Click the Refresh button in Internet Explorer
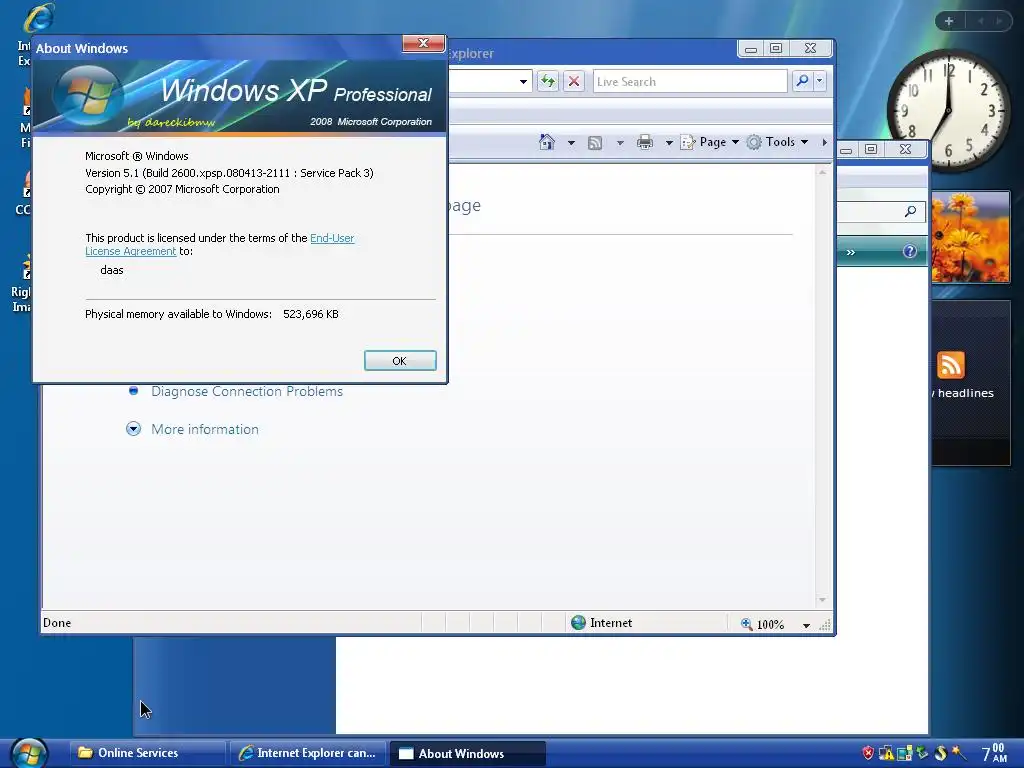This screenshot has height=768, width=1024. 548,82
